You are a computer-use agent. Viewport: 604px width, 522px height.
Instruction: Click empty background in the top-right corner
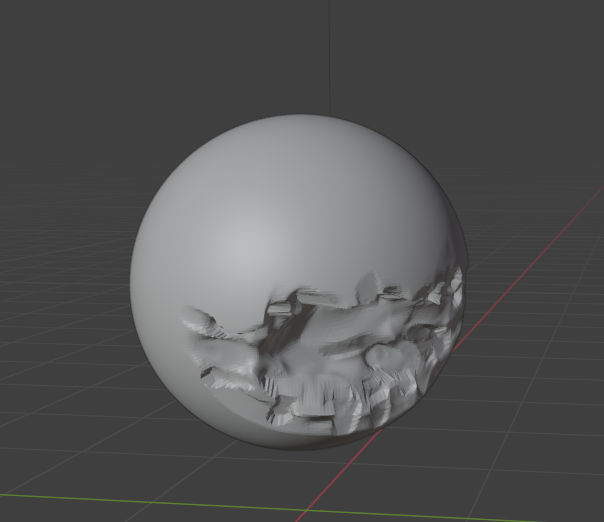coord(560,40)
